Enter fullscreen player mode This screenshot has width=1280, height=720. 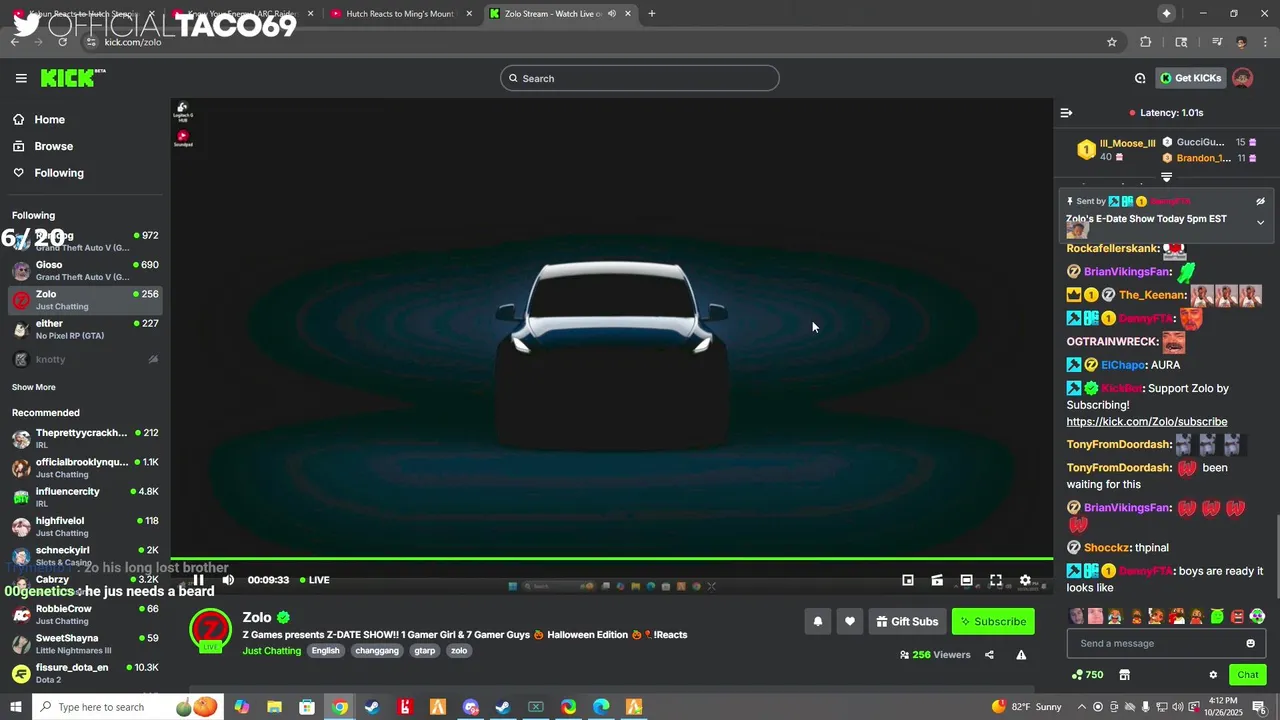(x=996, y=580)
